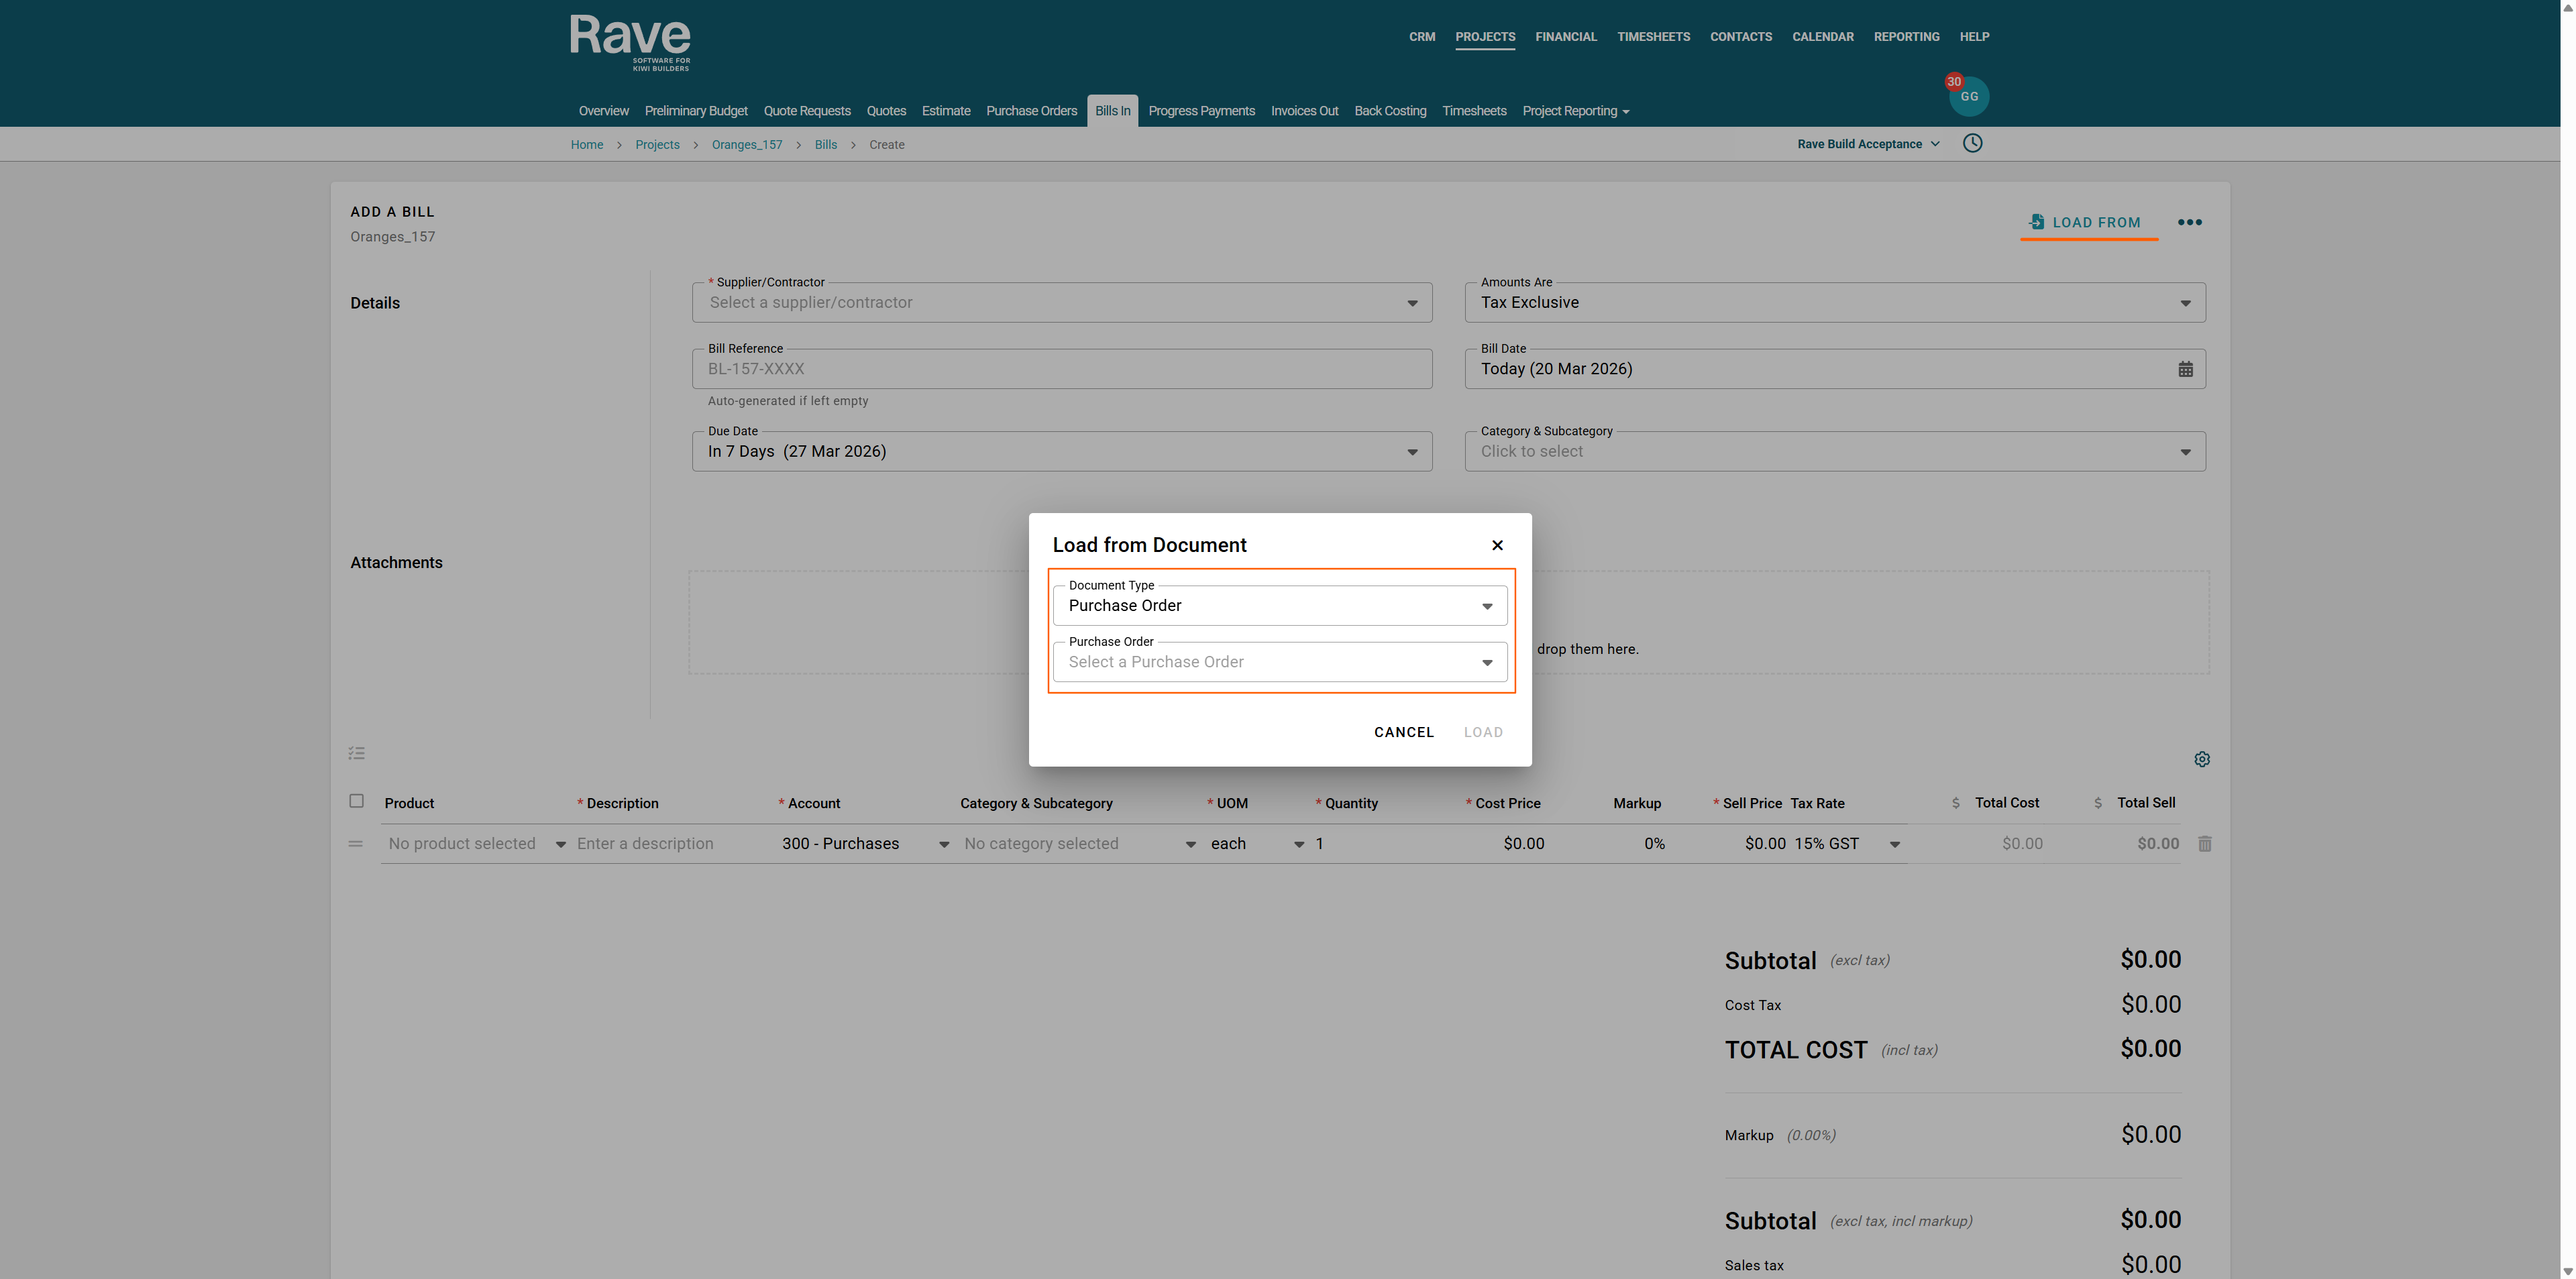Open the FINANCIAL top menu
This screenshot has height=1279, width=2576.
click(x=1565, y=37)
